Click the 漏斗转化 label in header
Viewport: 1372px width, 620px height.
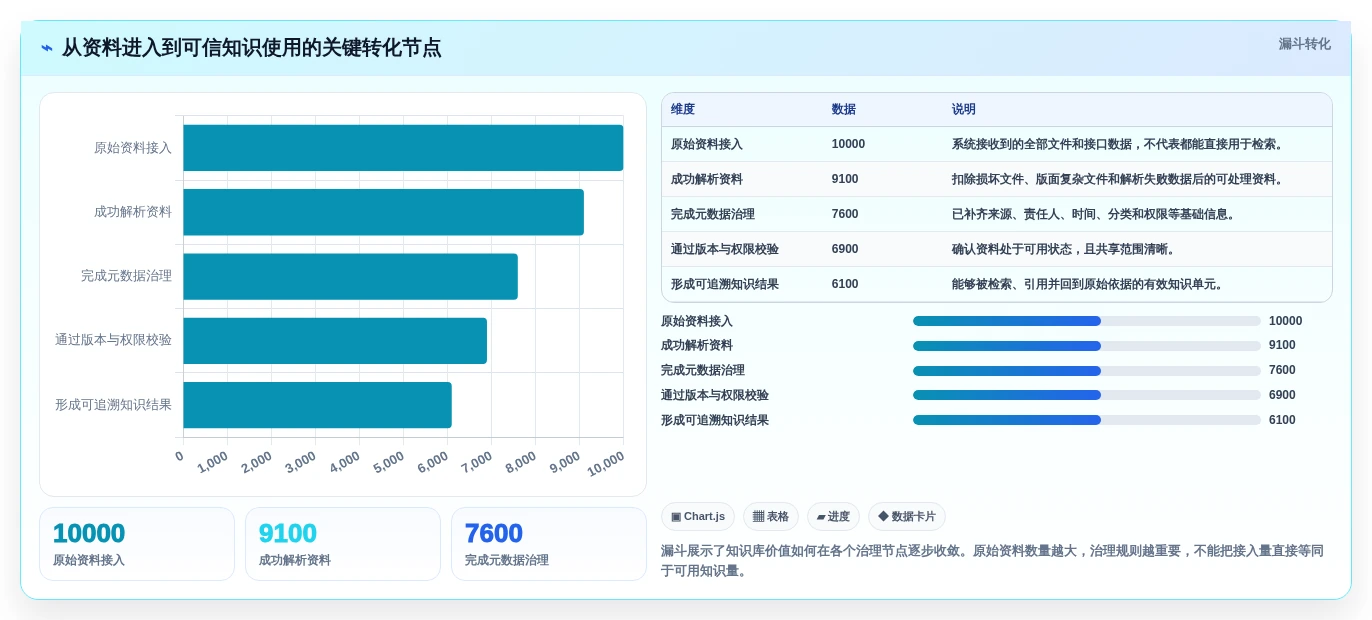1304,44
